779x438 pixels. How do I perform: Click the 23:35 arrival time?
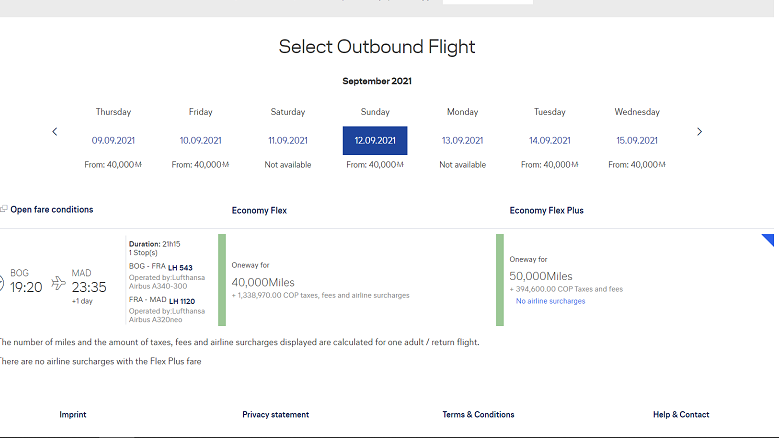[x=89, y=287]
